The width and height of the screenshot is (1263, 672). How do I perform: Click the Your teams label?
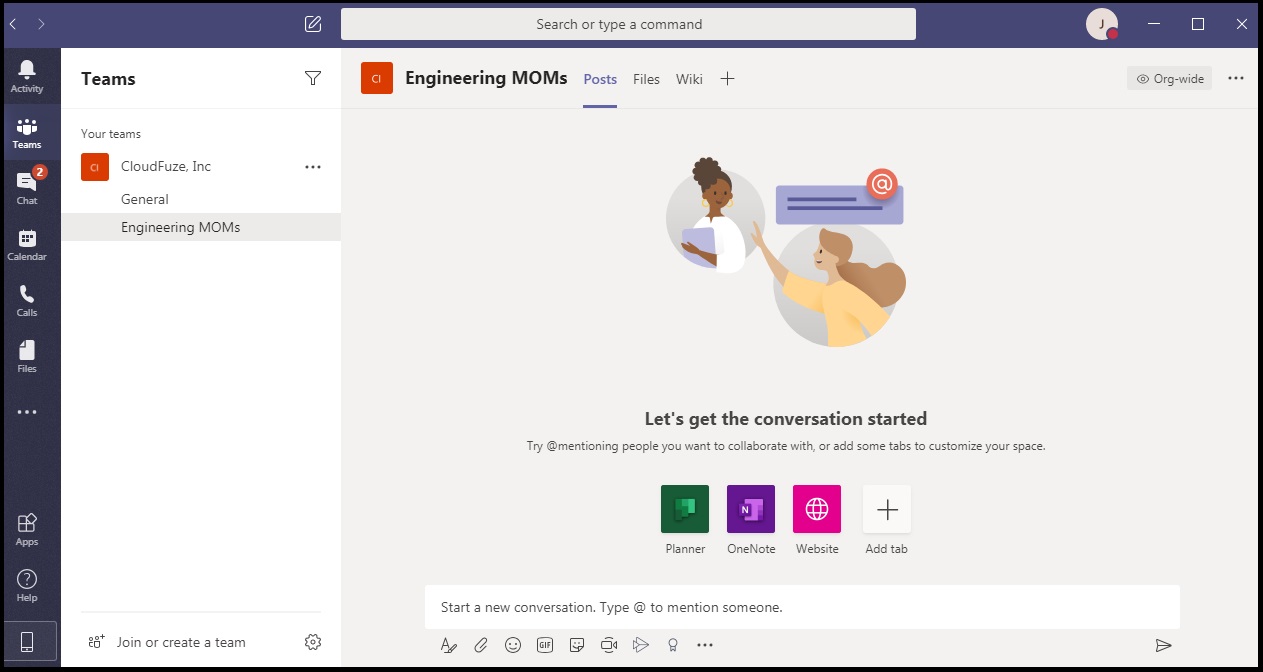111,134
